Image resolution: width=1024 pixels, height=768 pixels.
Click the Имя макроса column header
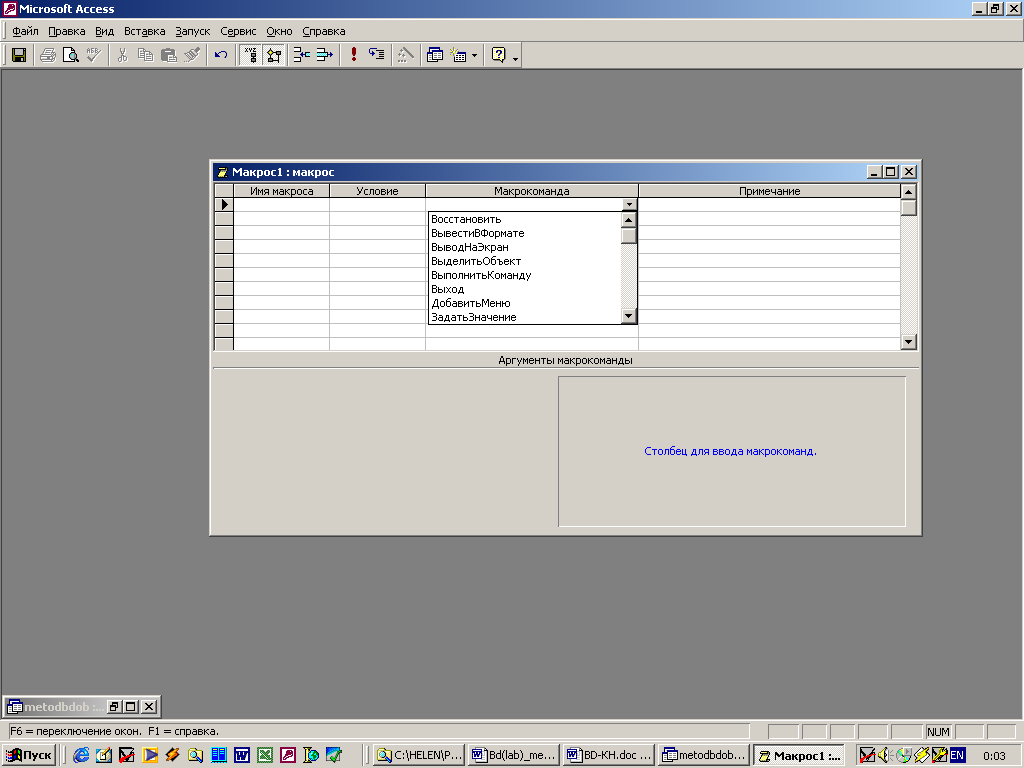pos(281,191)
